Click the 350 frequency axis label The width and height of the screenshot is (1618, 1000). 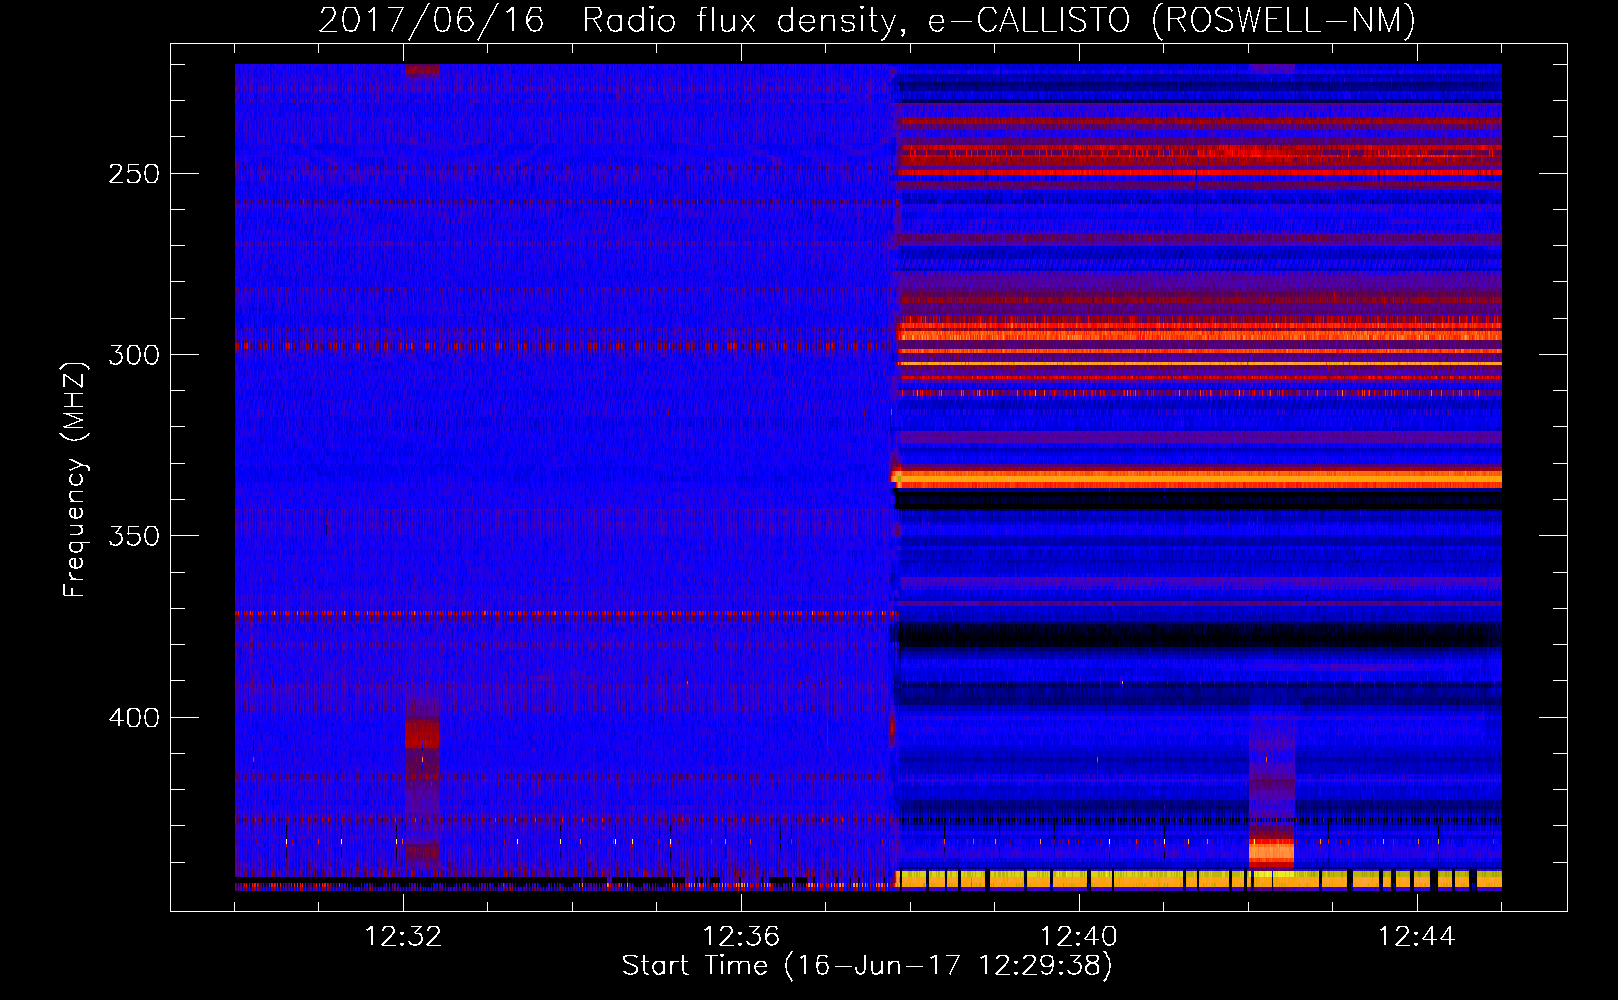point(134,537)
